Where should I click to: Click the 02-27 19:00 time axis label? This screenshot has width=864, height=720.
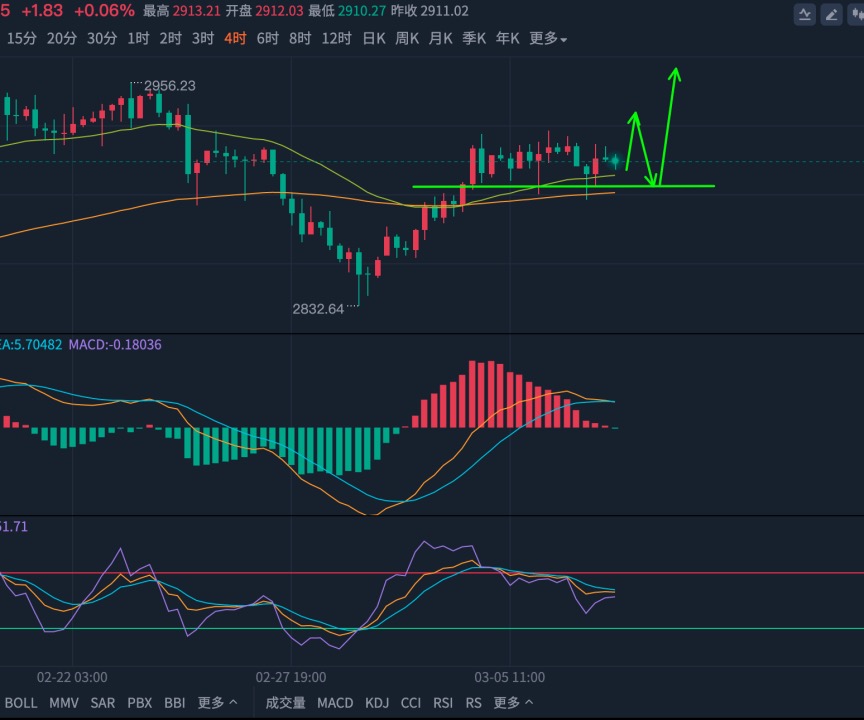coord(291,677)
